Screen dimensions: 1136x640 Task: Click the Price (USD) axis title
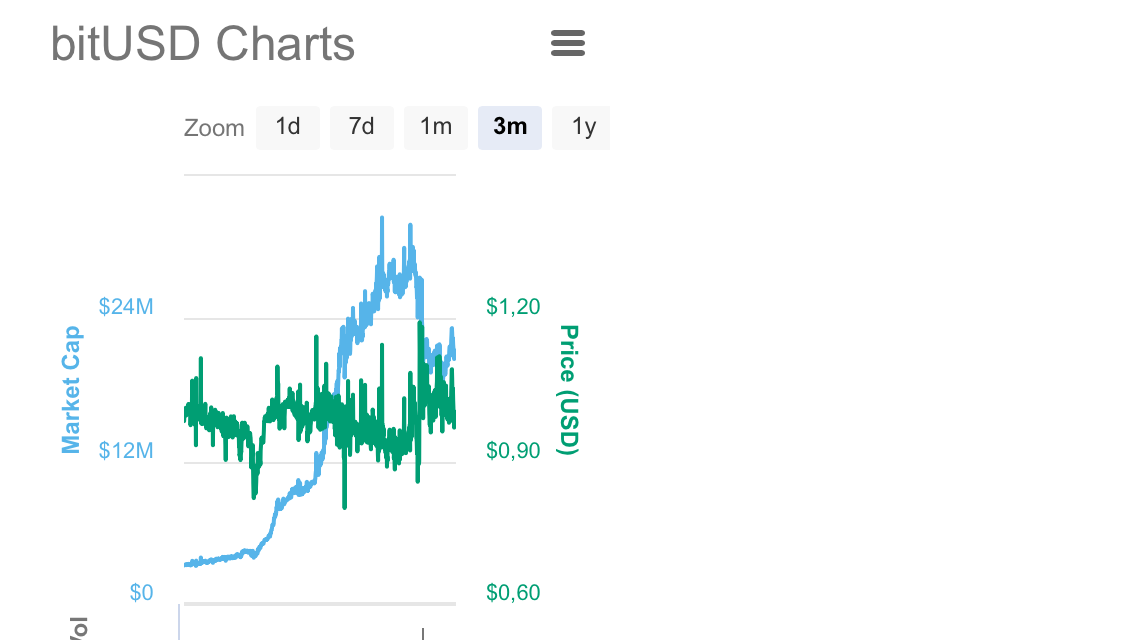(x=568, y=390)
